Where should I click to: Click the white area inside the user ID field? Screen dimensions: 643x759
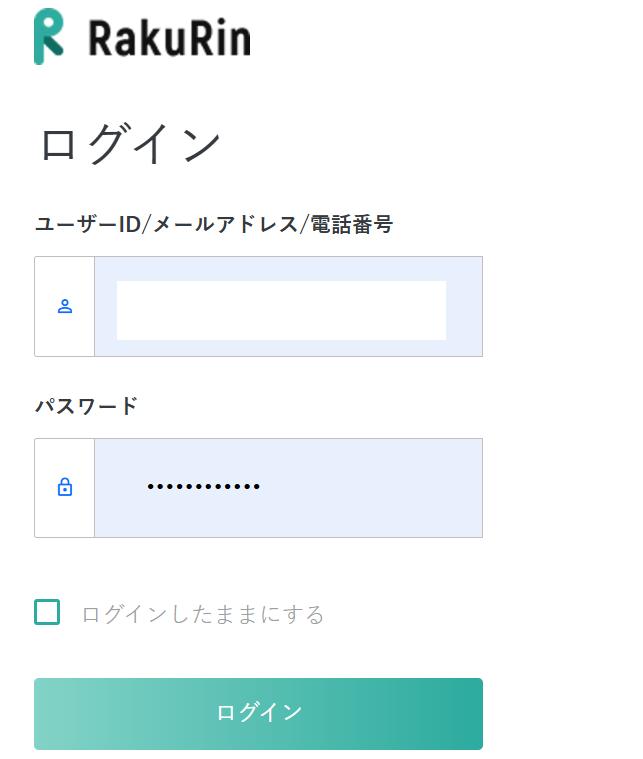click(x=281, y=310)
